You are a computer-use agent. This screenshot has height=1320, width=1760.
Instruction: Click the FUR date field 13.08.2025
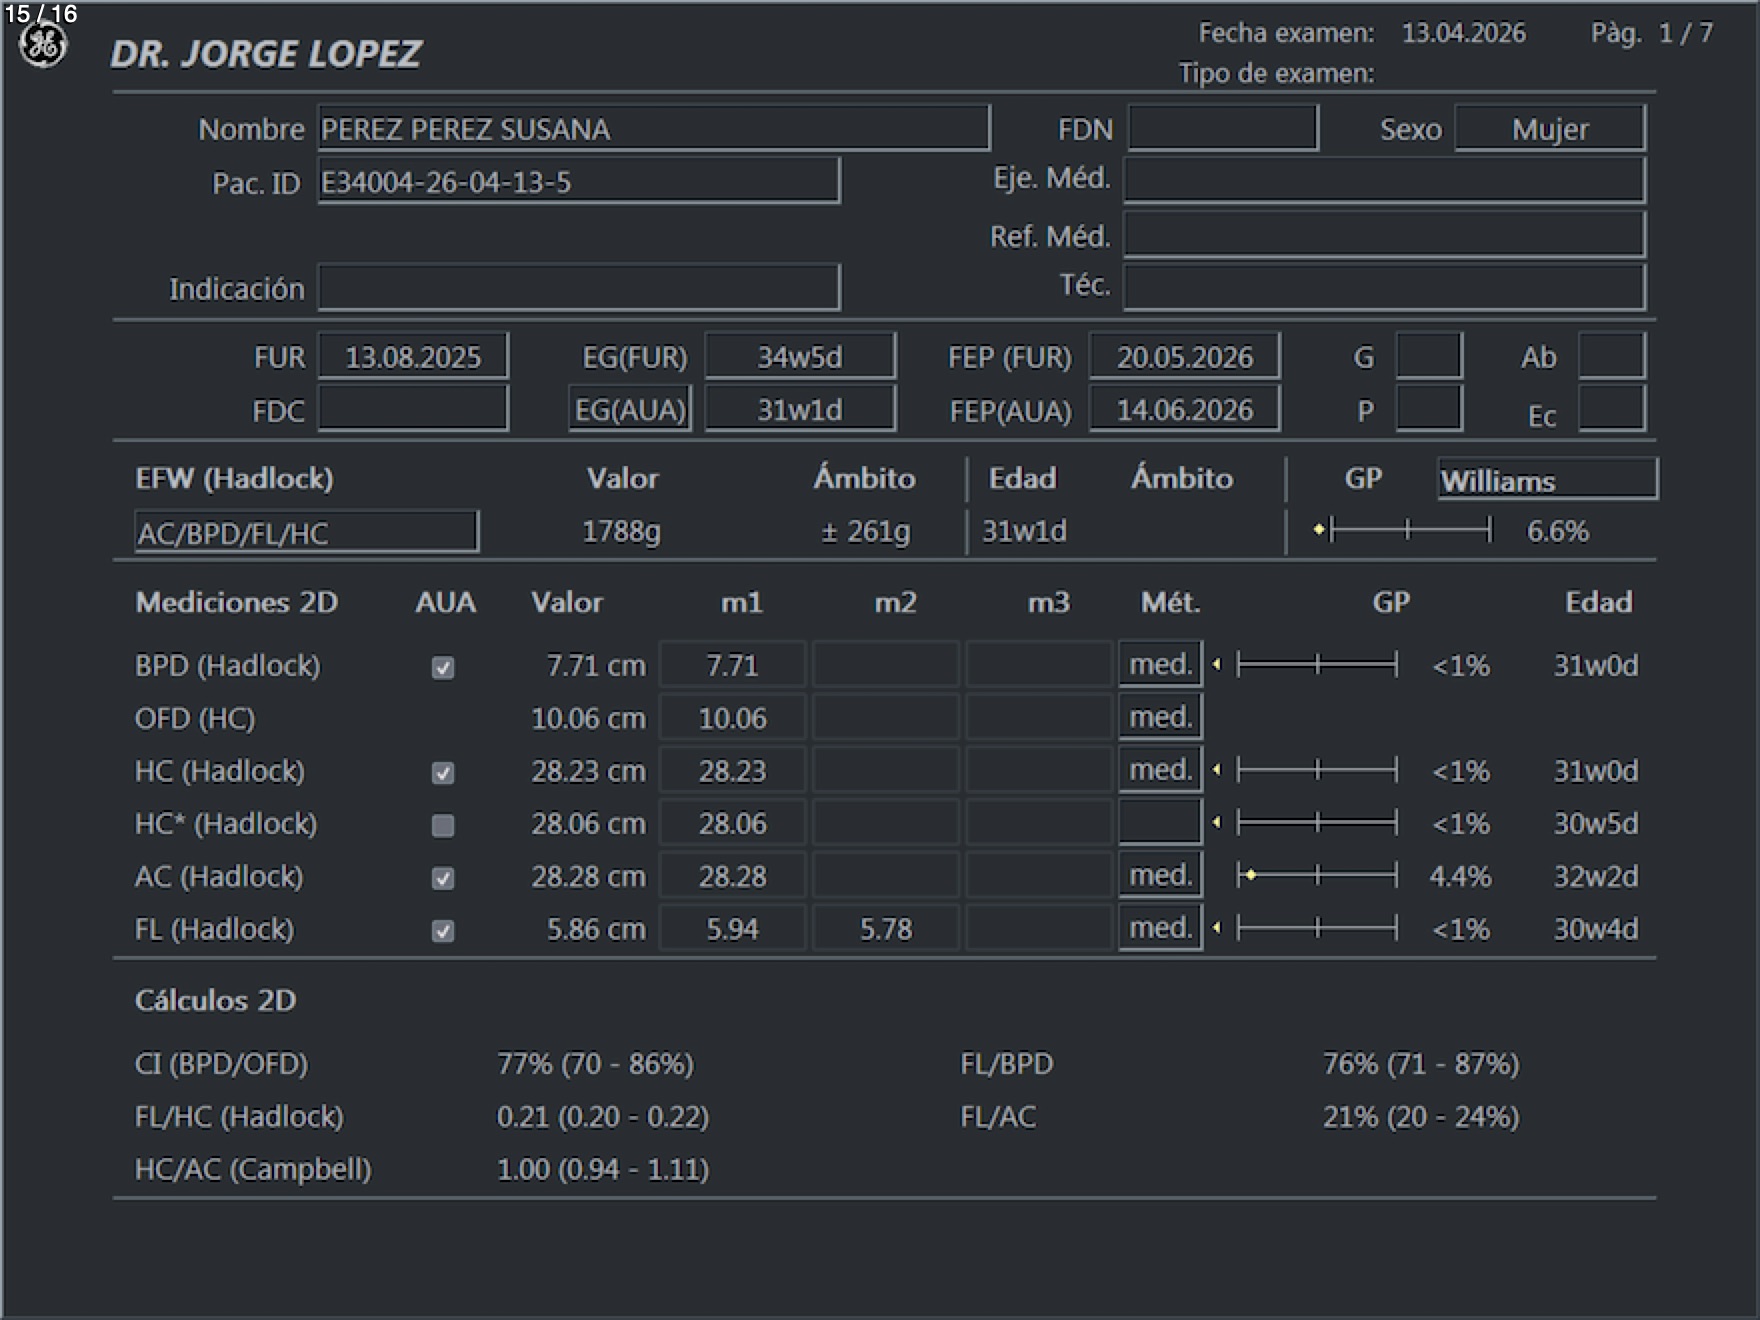tap(413, 357)
